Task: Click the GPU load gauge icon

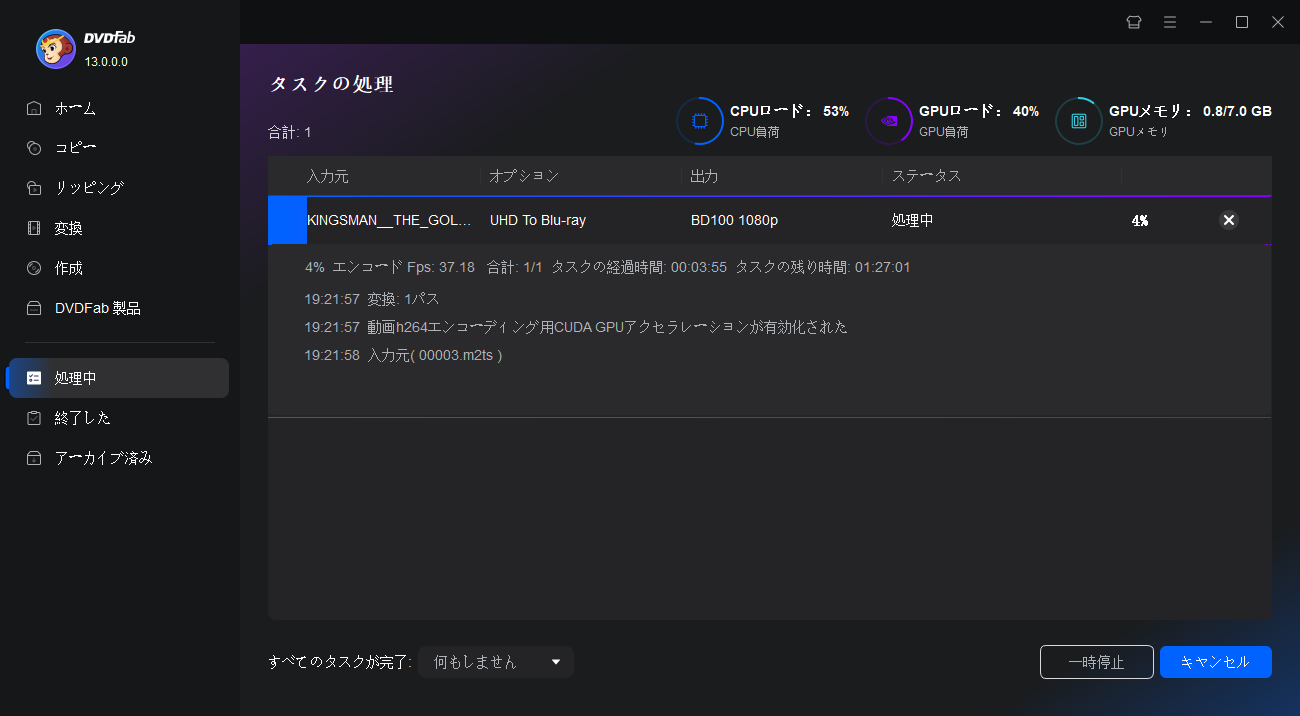Action: point(889,121)
